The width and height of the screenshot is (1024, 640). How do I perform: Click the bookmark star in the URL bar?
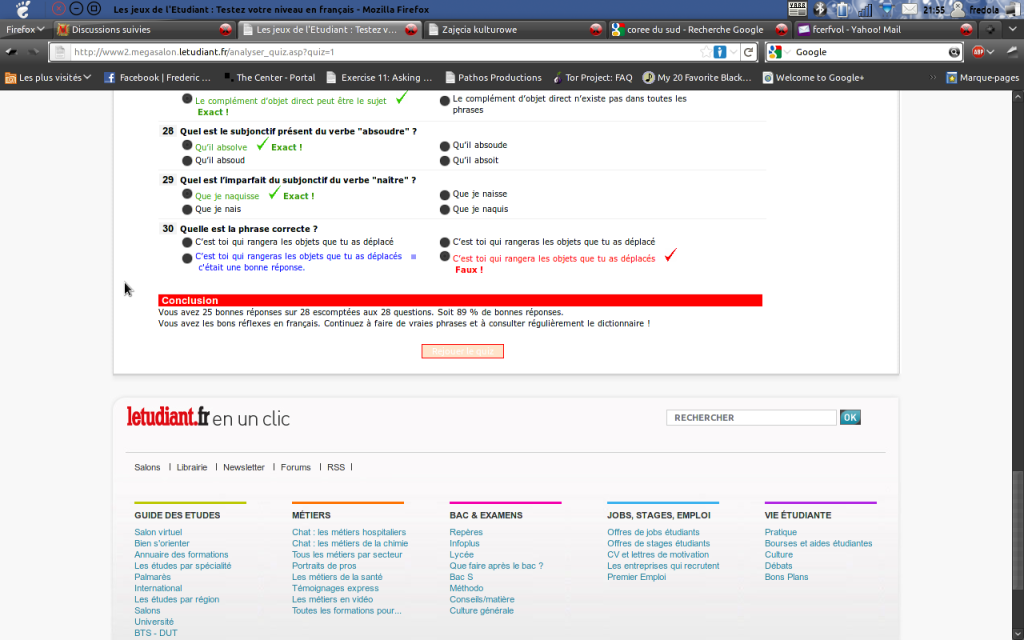coord(706,52)
